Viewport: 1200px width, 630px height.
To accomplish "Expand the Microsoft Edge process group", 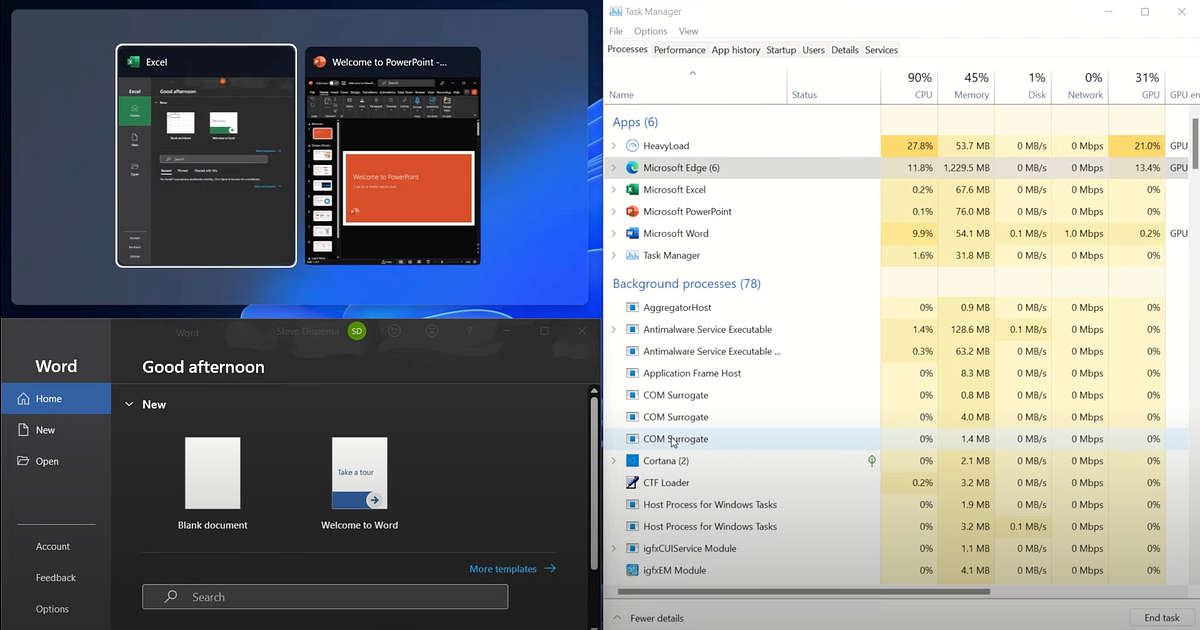I will click(614, 167).
